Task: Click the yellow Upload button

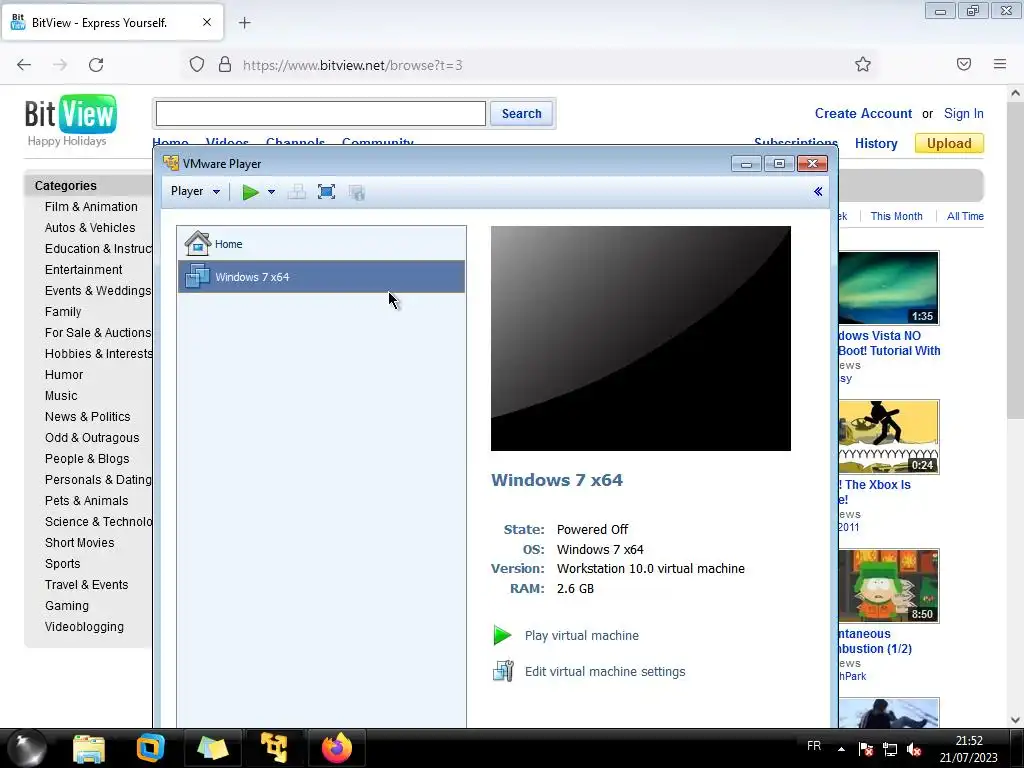Action: point(949,144)
